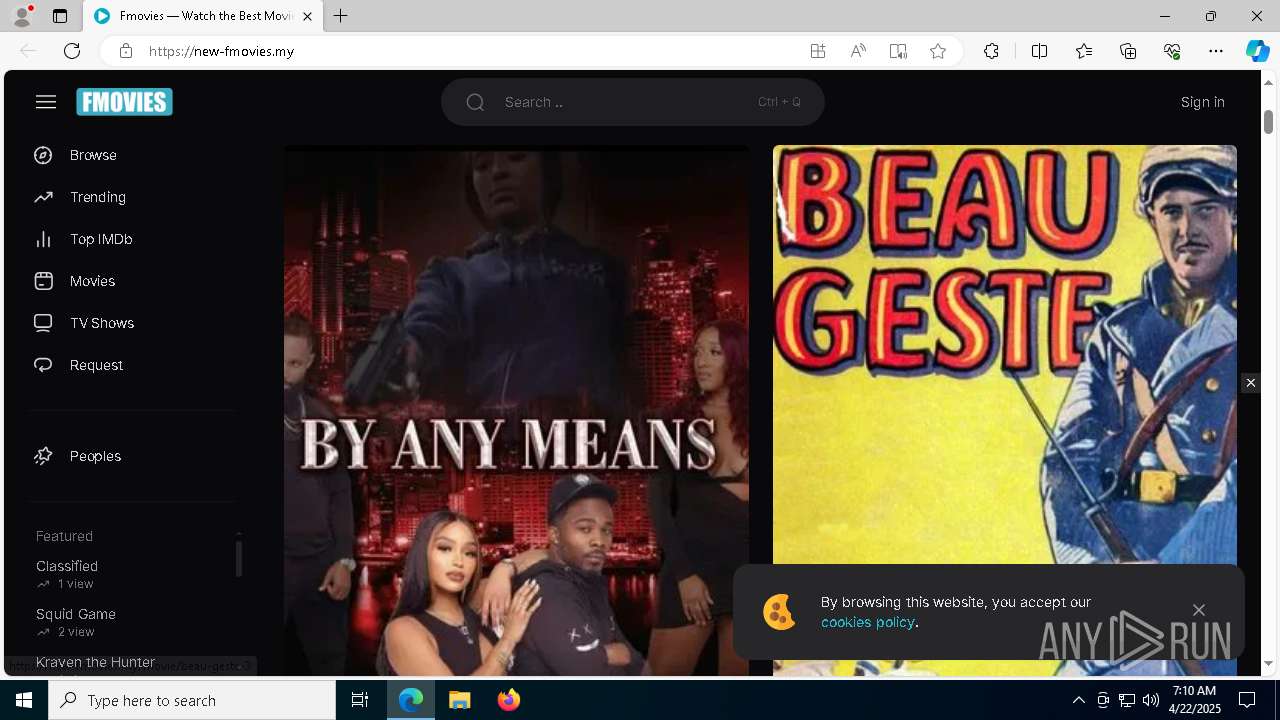1280x720 pixels.
Task: Open featured title Classified
Action: [x=67, y=566]
